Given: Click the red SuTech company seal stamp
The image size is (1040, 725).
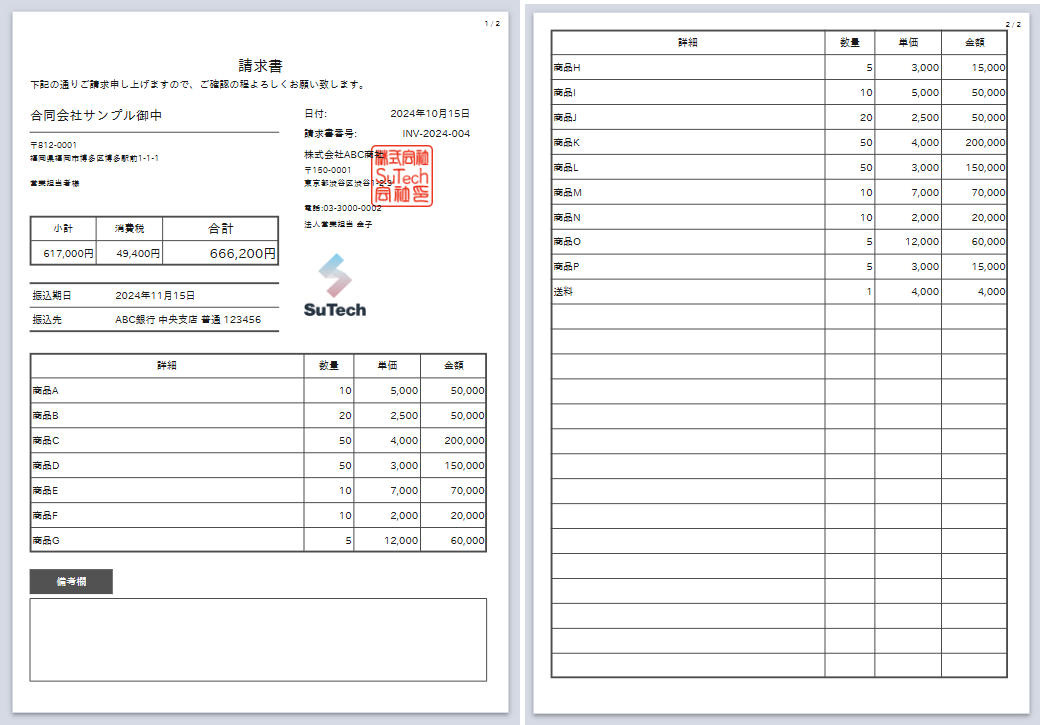Looking at the screenshot, I should tap(402, 176).
